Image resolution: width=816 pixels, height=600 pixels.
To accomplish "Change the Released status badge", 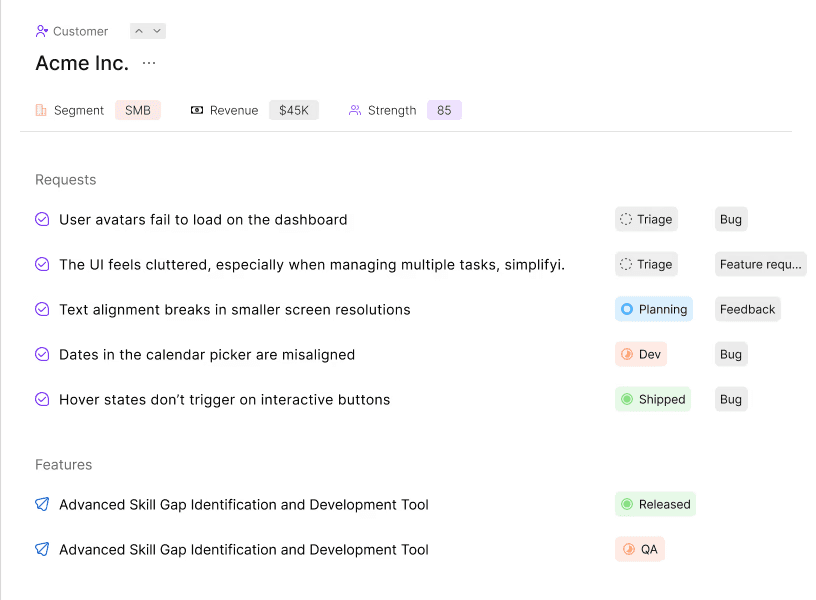I will [x=655, y=504].
